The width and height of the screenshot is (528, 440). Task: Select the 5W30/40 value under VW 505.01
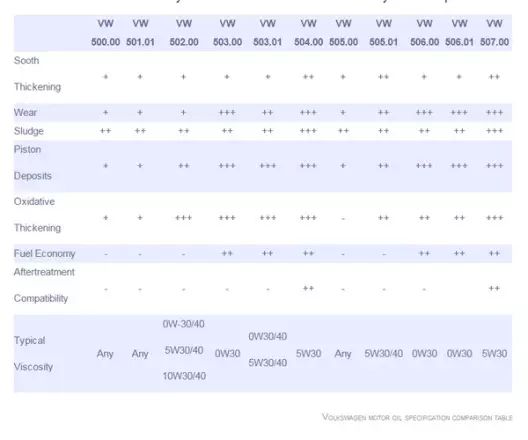click(384, 353)
